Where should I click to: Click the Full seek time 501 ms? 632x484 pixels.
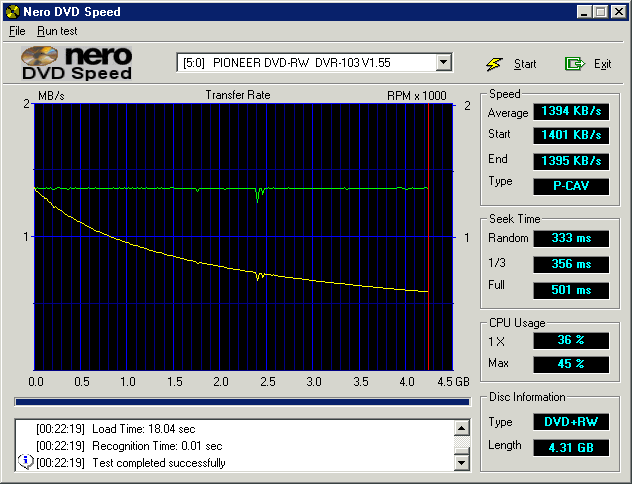(571, 290)
